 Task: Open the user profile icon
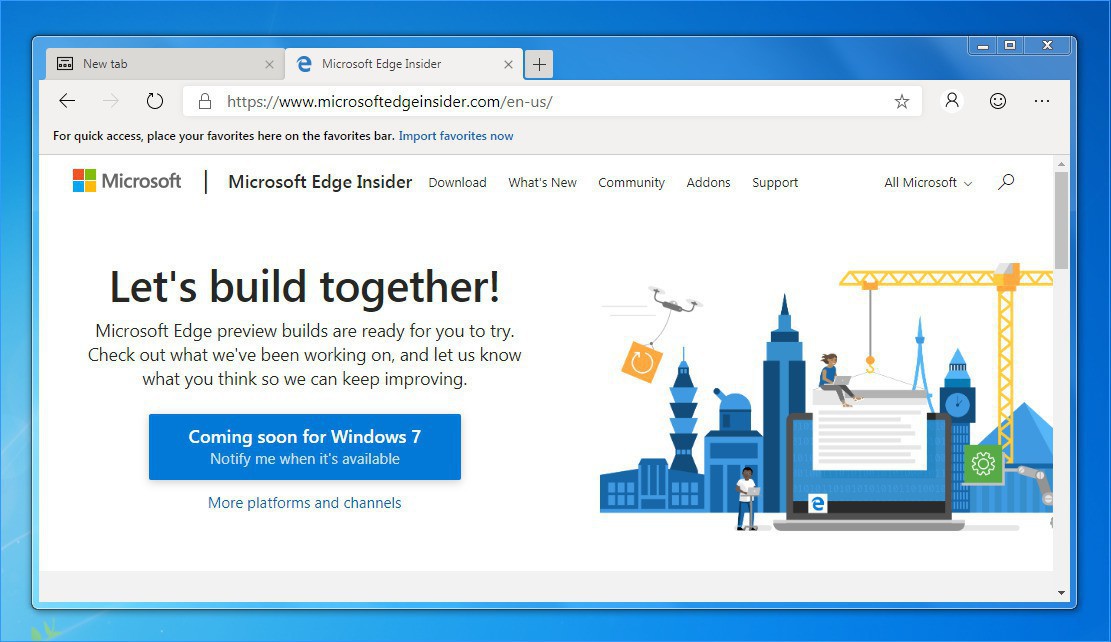coord(952,101)
